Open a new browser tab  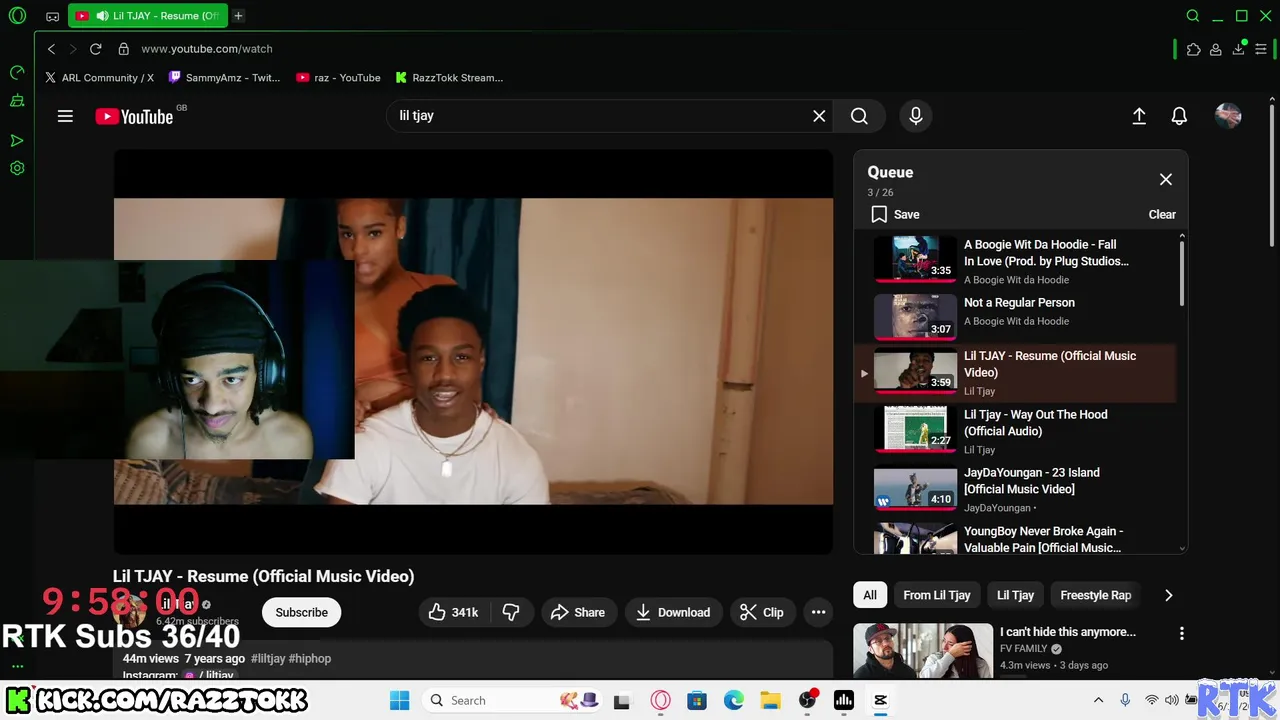coord(238,16)
